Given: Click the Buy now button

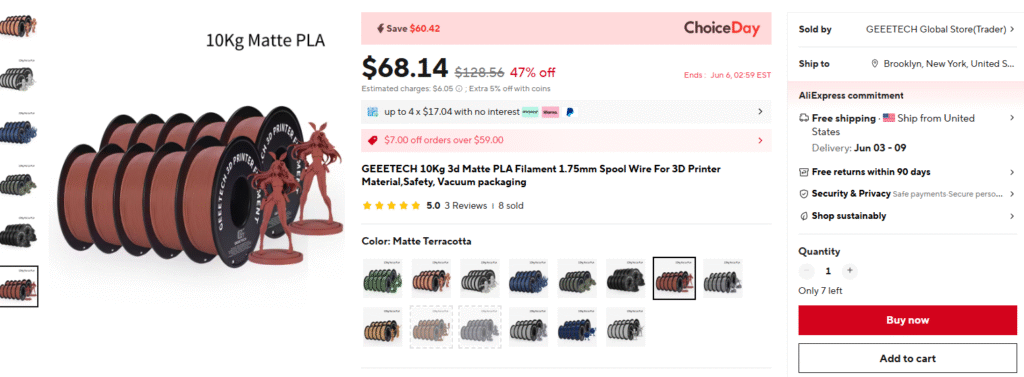Looking at the screenshot, I should tap(907, 320).
